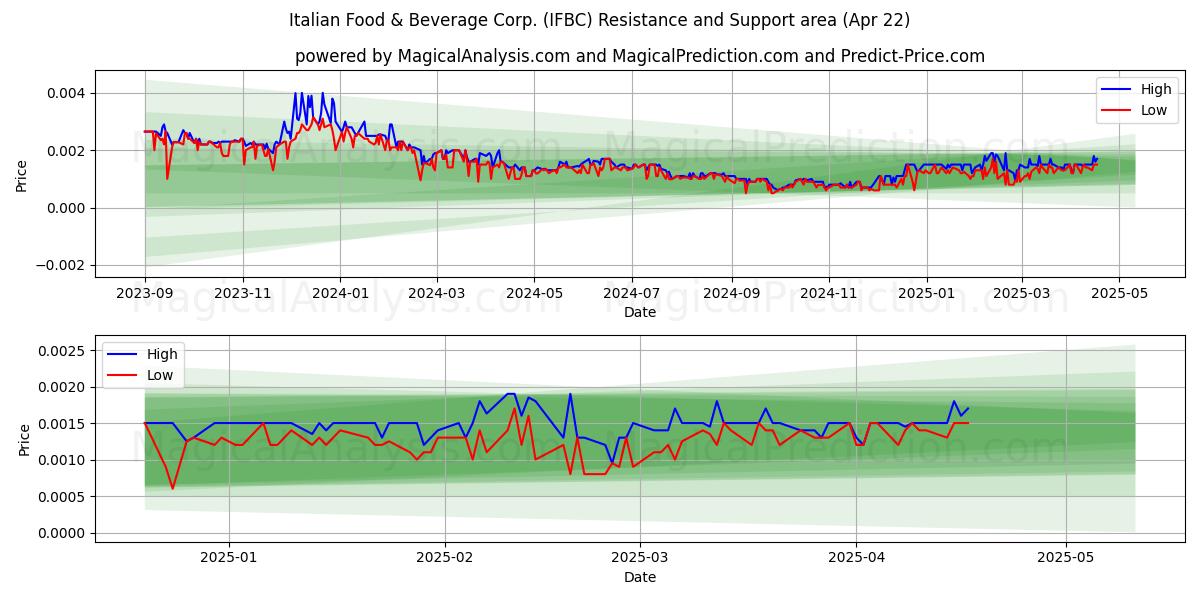This screenshot has height=600, width=1200.
Task: Click the 'Price' y-axis label of the top chart
Action: (x=22, y=174)
